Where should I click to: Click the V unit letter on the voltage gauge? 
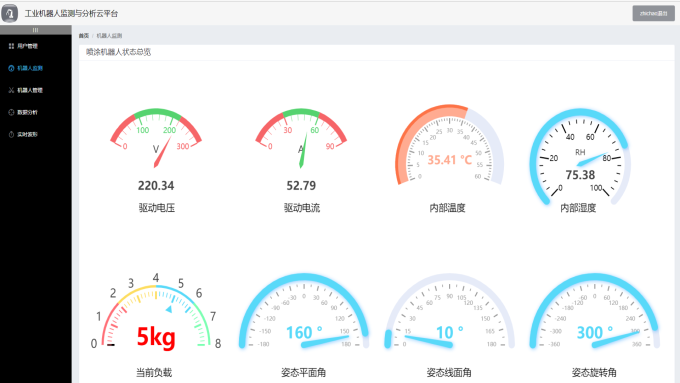pyautogui.click(x=156, y=149)
